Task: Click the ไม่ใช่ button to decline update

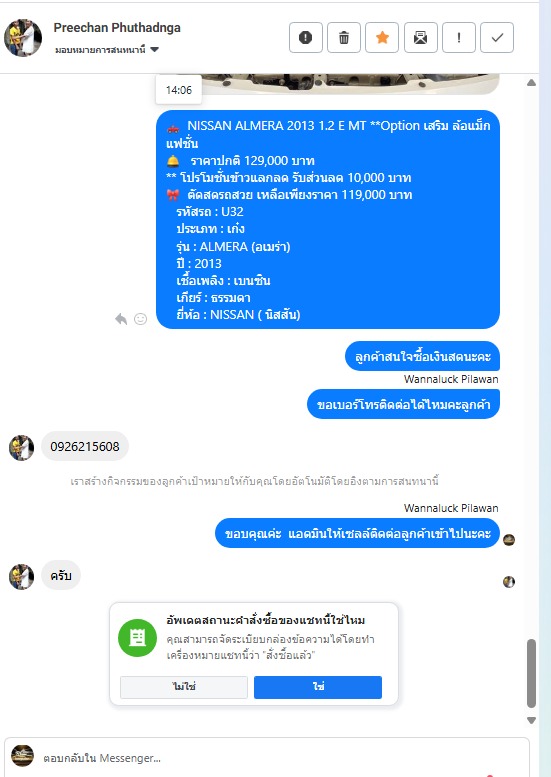Action: [184, 687]
